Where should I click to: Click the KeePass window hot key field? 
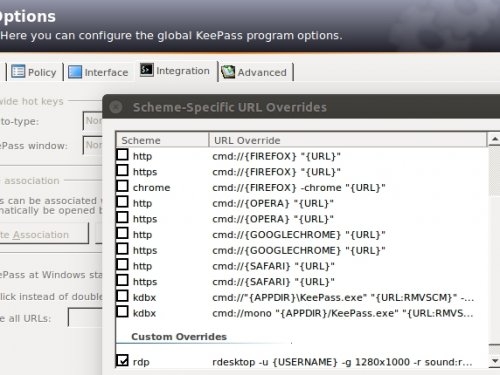point(93,145)
